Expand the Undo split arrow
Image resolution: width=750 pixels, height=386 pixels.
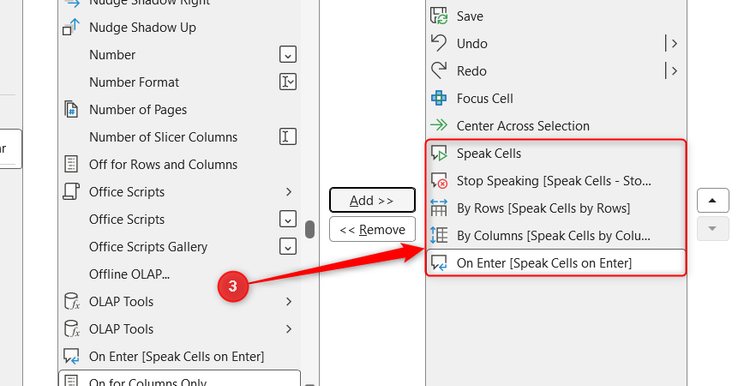672,44
